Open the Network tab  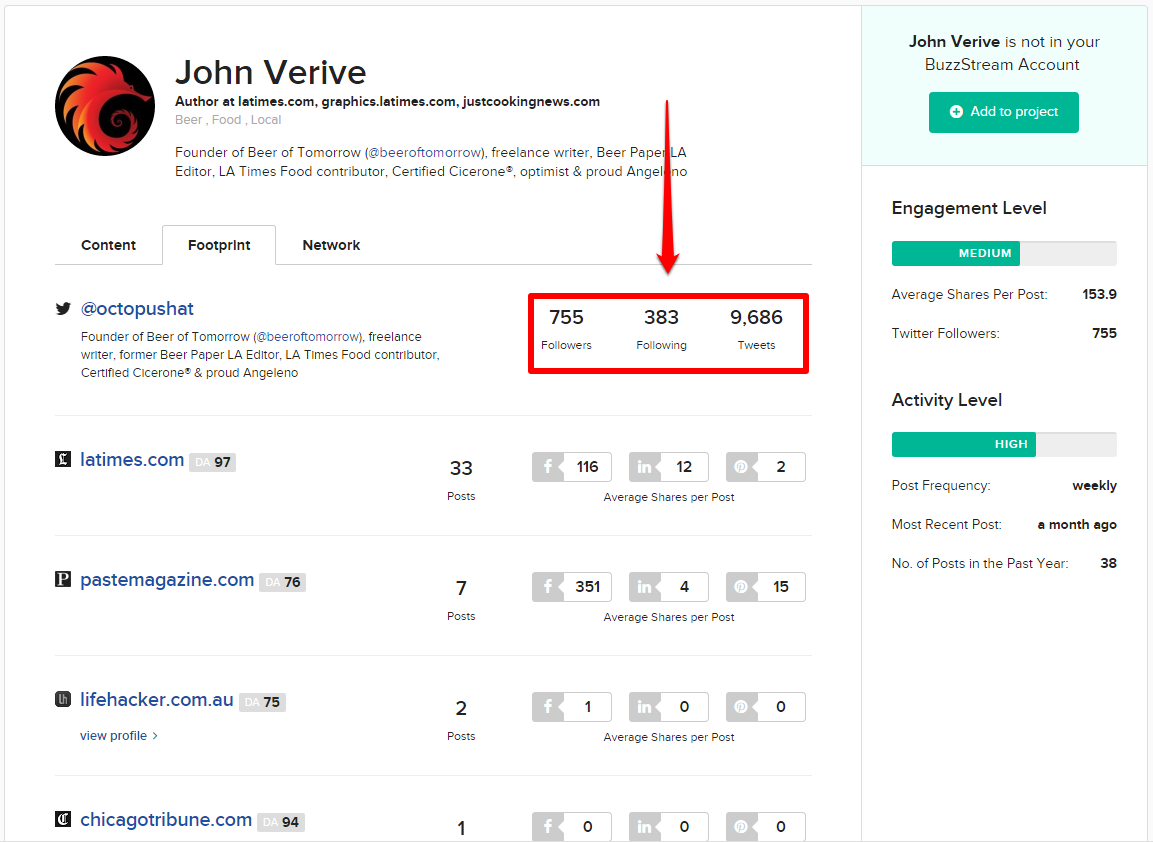(331, 245)
